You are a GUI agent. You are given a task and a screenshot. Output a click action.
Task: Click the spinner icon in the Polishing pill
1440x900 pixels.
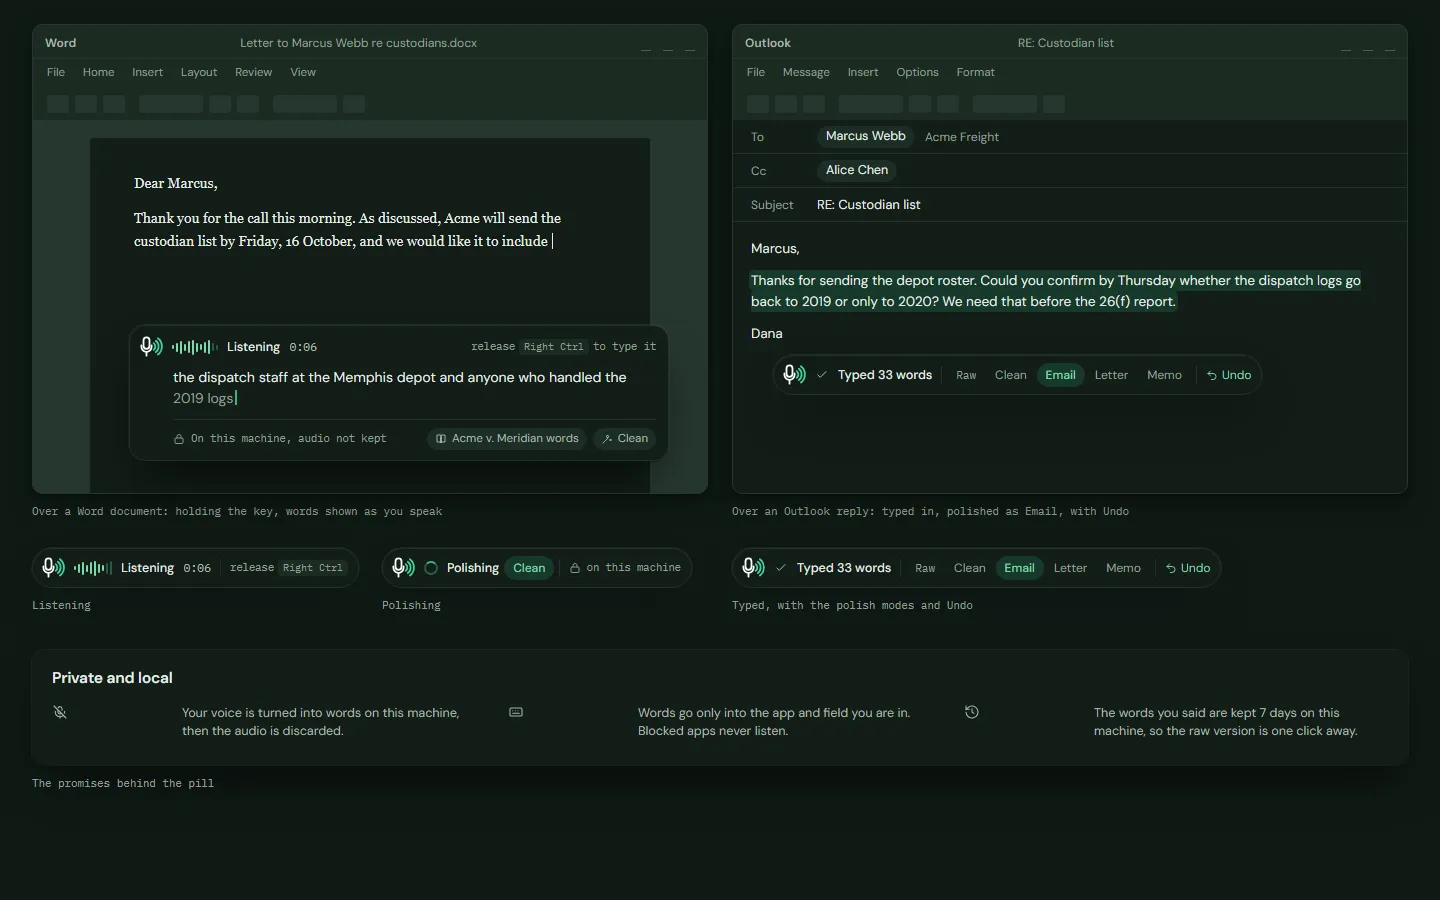point(431,568)
